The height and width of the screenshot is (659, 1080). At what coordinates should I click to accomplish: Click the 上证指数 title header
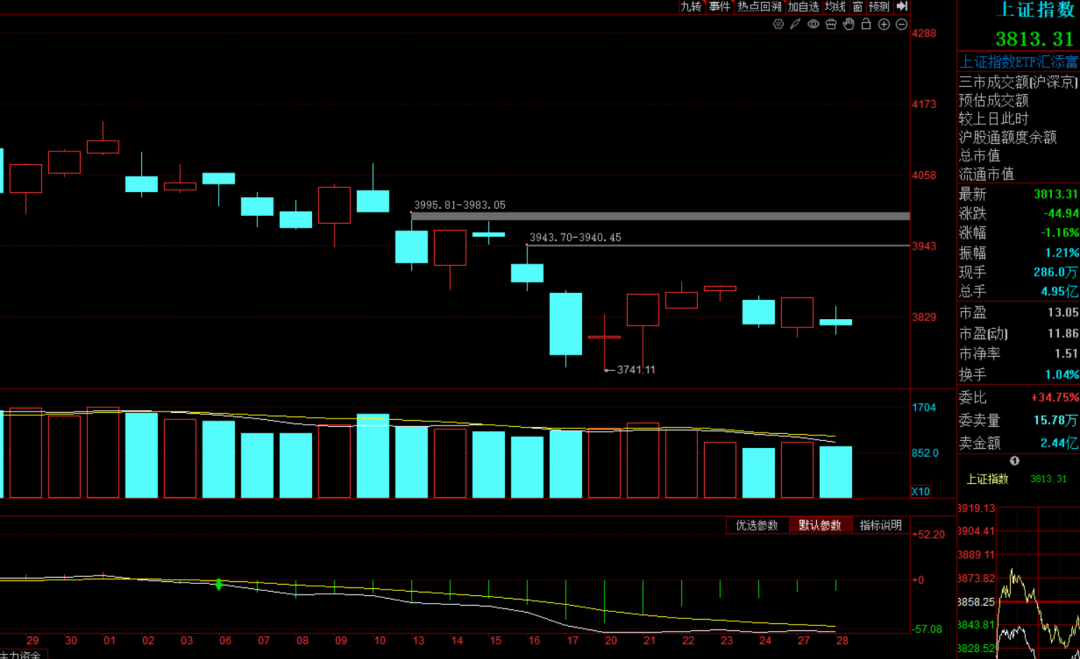pyautogui.click(x=1037, y=10)
